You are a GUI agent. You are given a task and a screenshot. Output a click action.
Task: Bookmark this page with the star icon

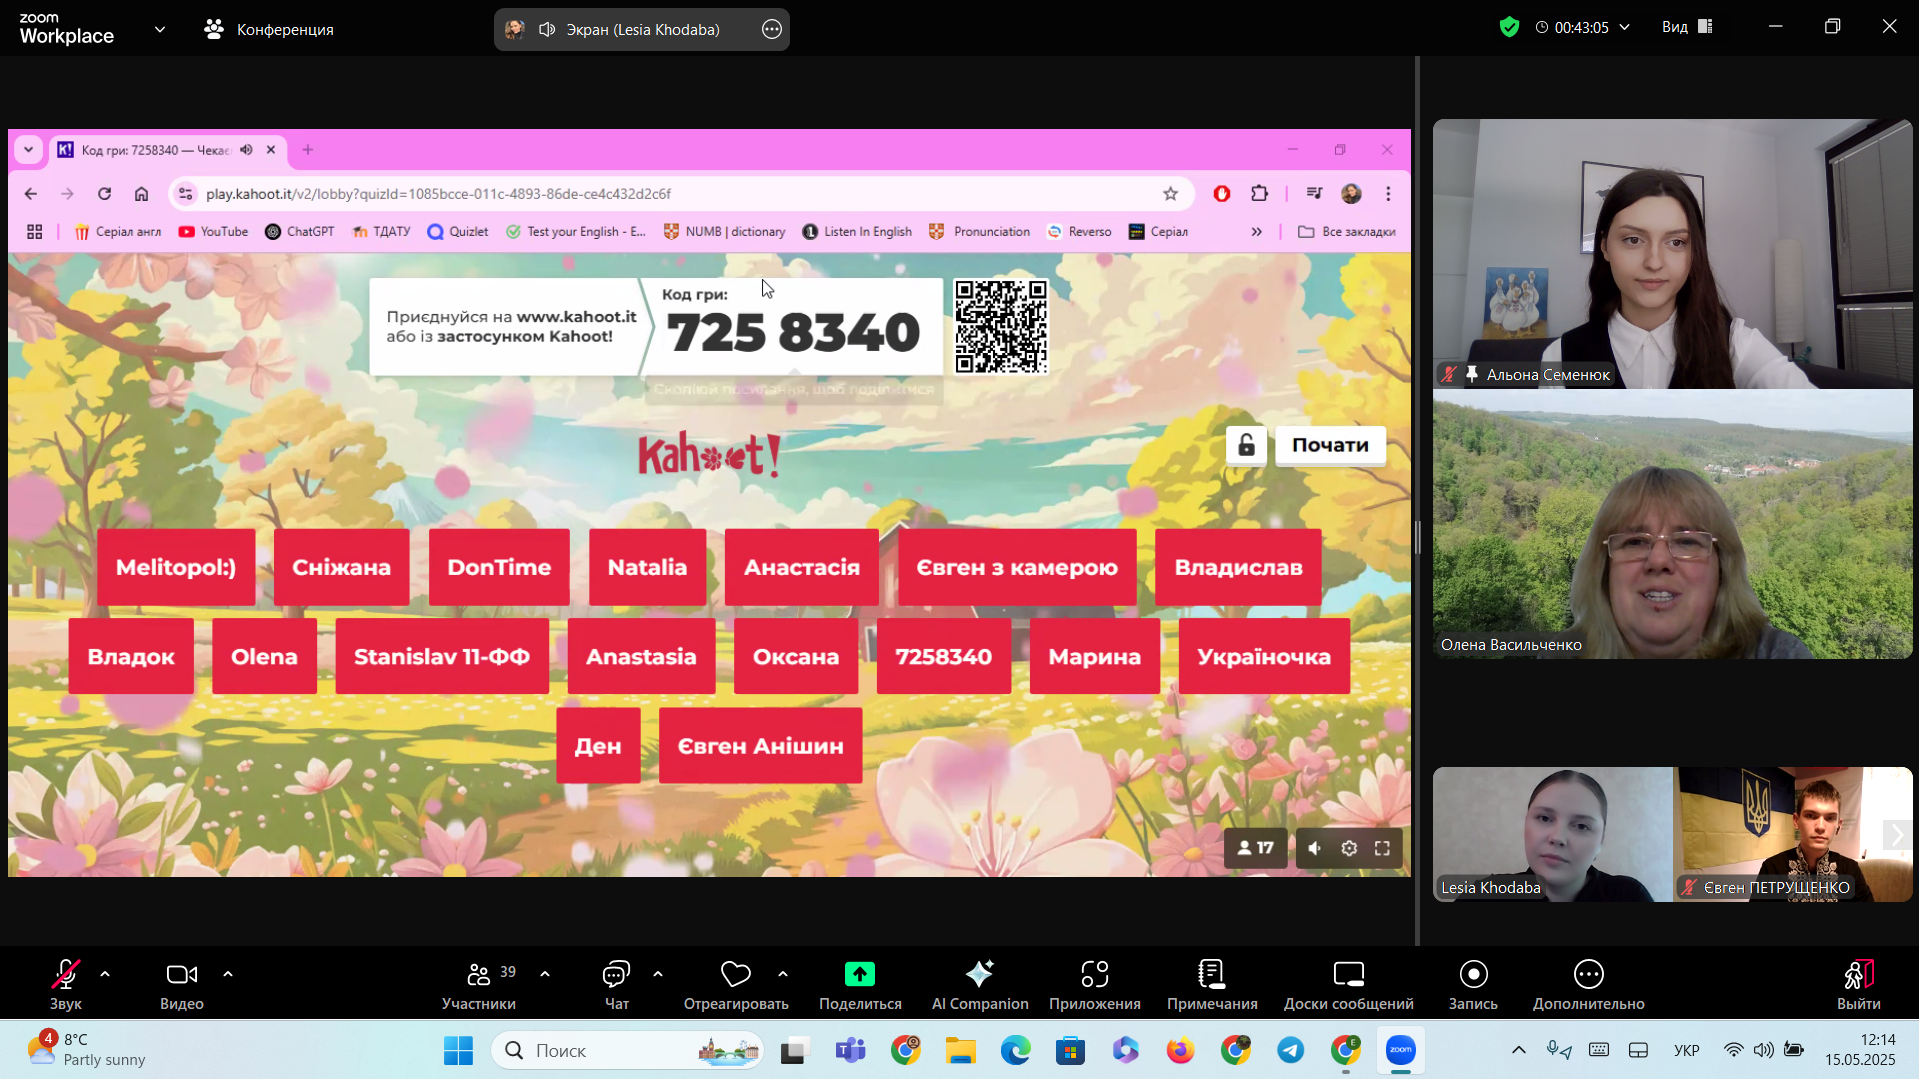[x=1170, y=194]
